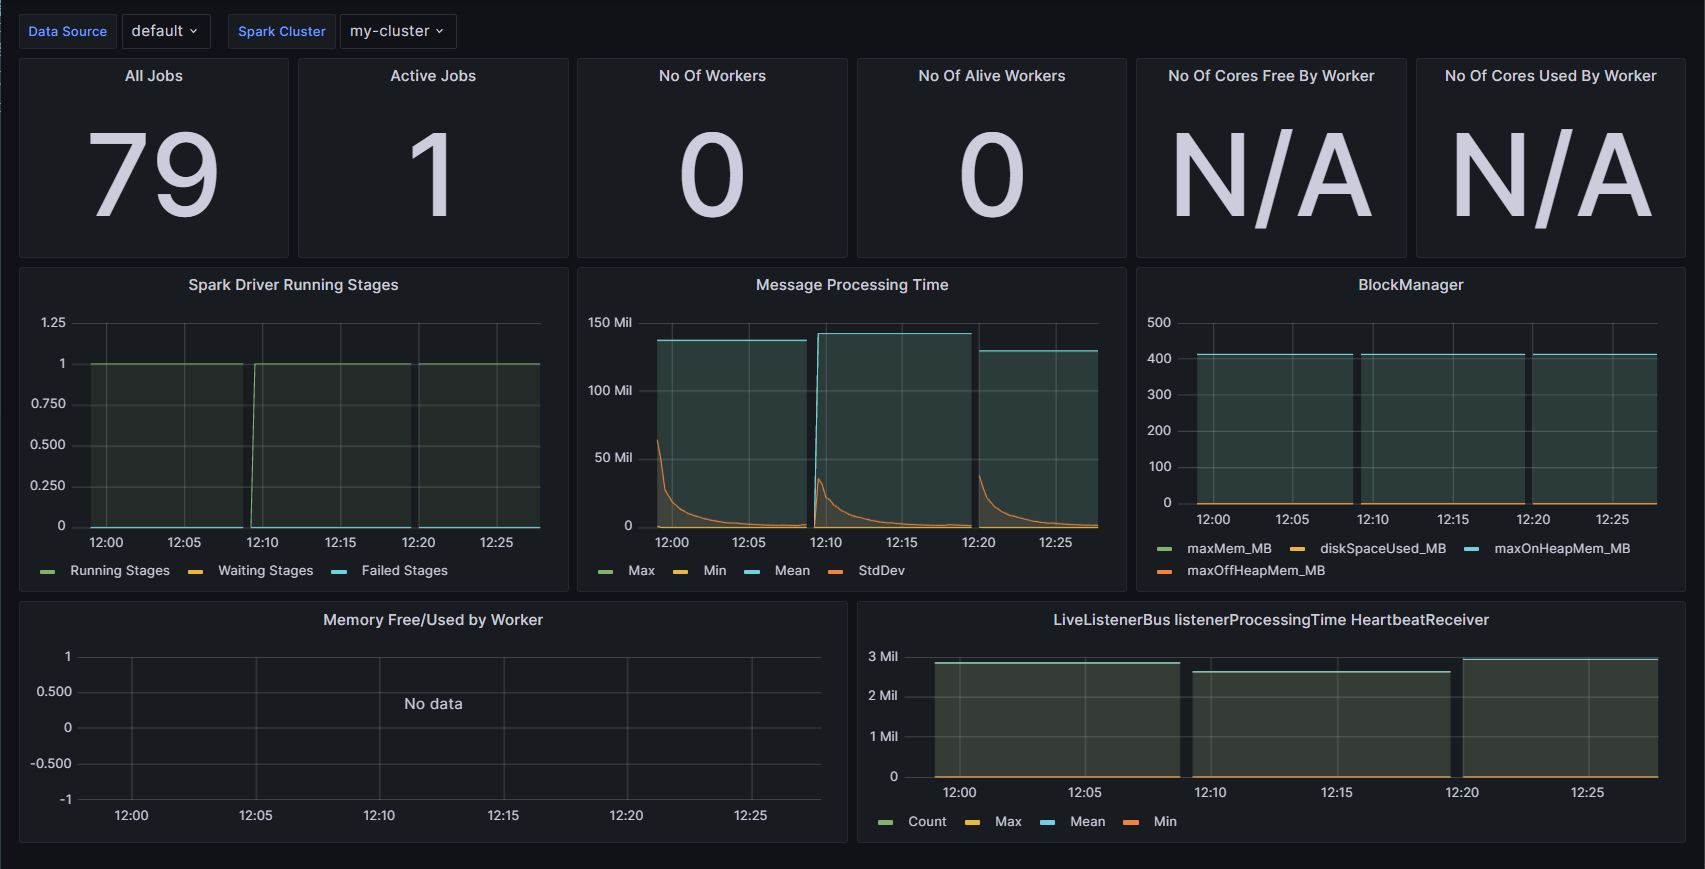This screenshot has width=1705, height=869.
Task: Toggle the Count legend label in LiveListenerBus
Action: 926,822
